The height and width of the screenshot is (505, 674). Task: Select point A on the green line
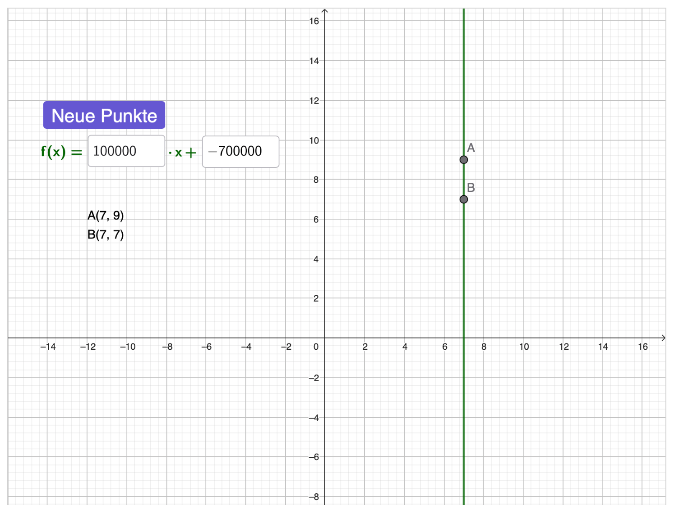[x=463, y=160]
